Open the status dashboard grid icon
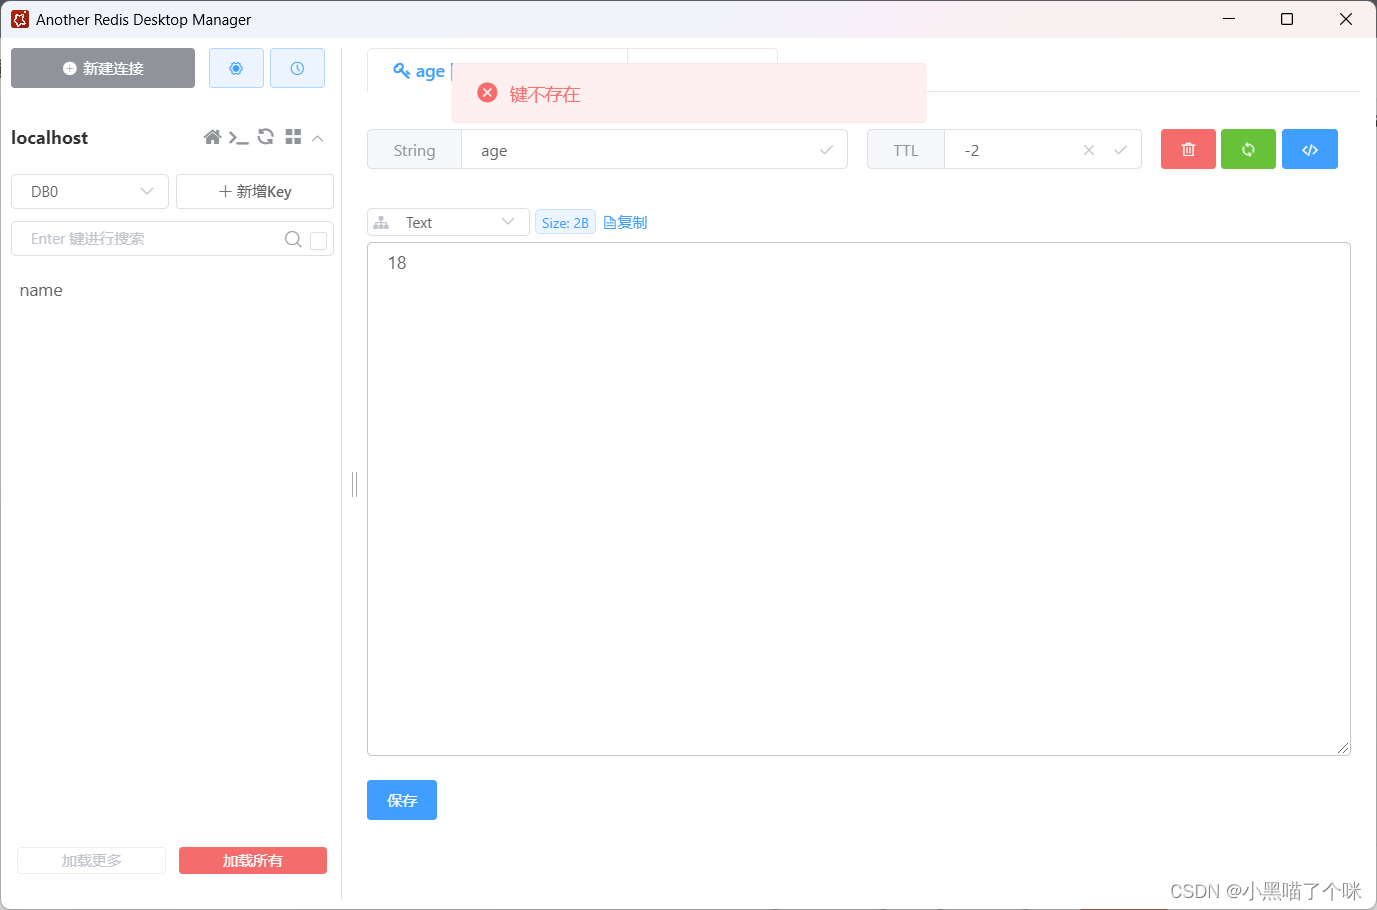 point(292,137)
